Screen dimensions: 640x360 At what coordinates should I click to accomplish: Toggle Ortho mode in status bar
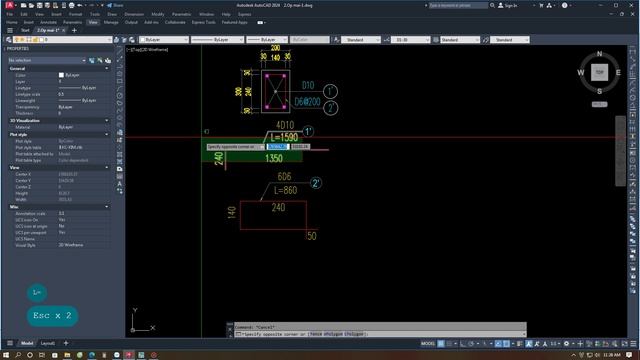463,344
